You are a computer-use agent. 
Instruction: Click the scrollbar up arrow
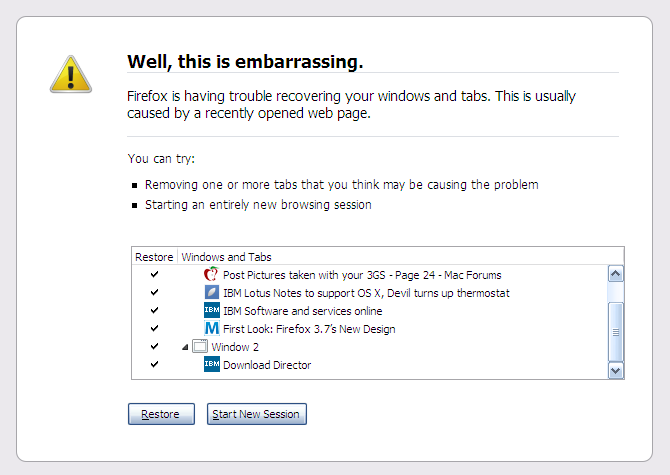click(x=616, y=274)
